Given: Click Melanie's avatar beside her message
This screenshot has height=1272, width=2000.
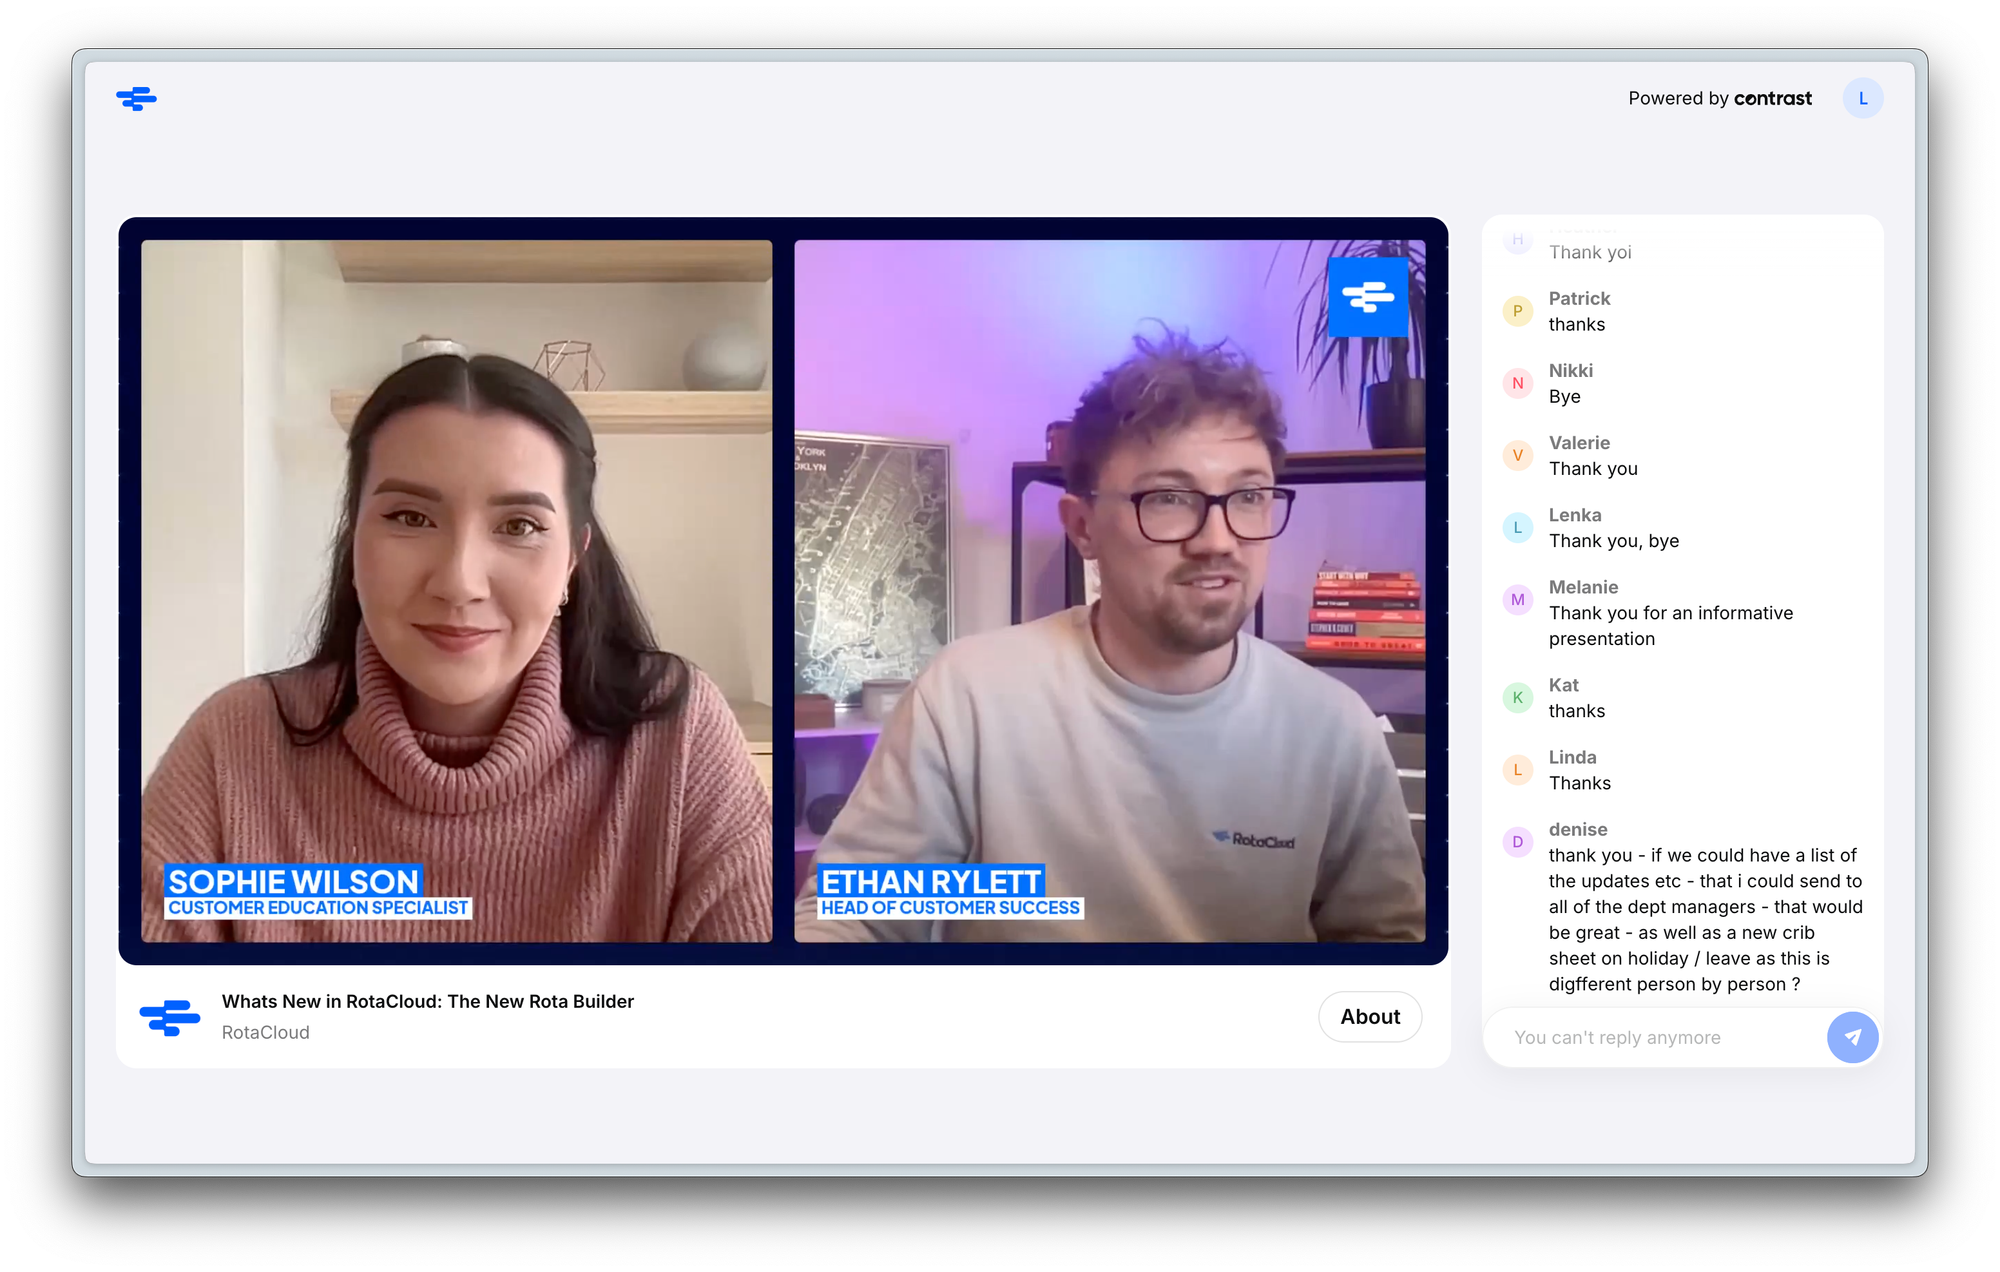Looking at the screenshot, I should click(x=1517, y=599).
